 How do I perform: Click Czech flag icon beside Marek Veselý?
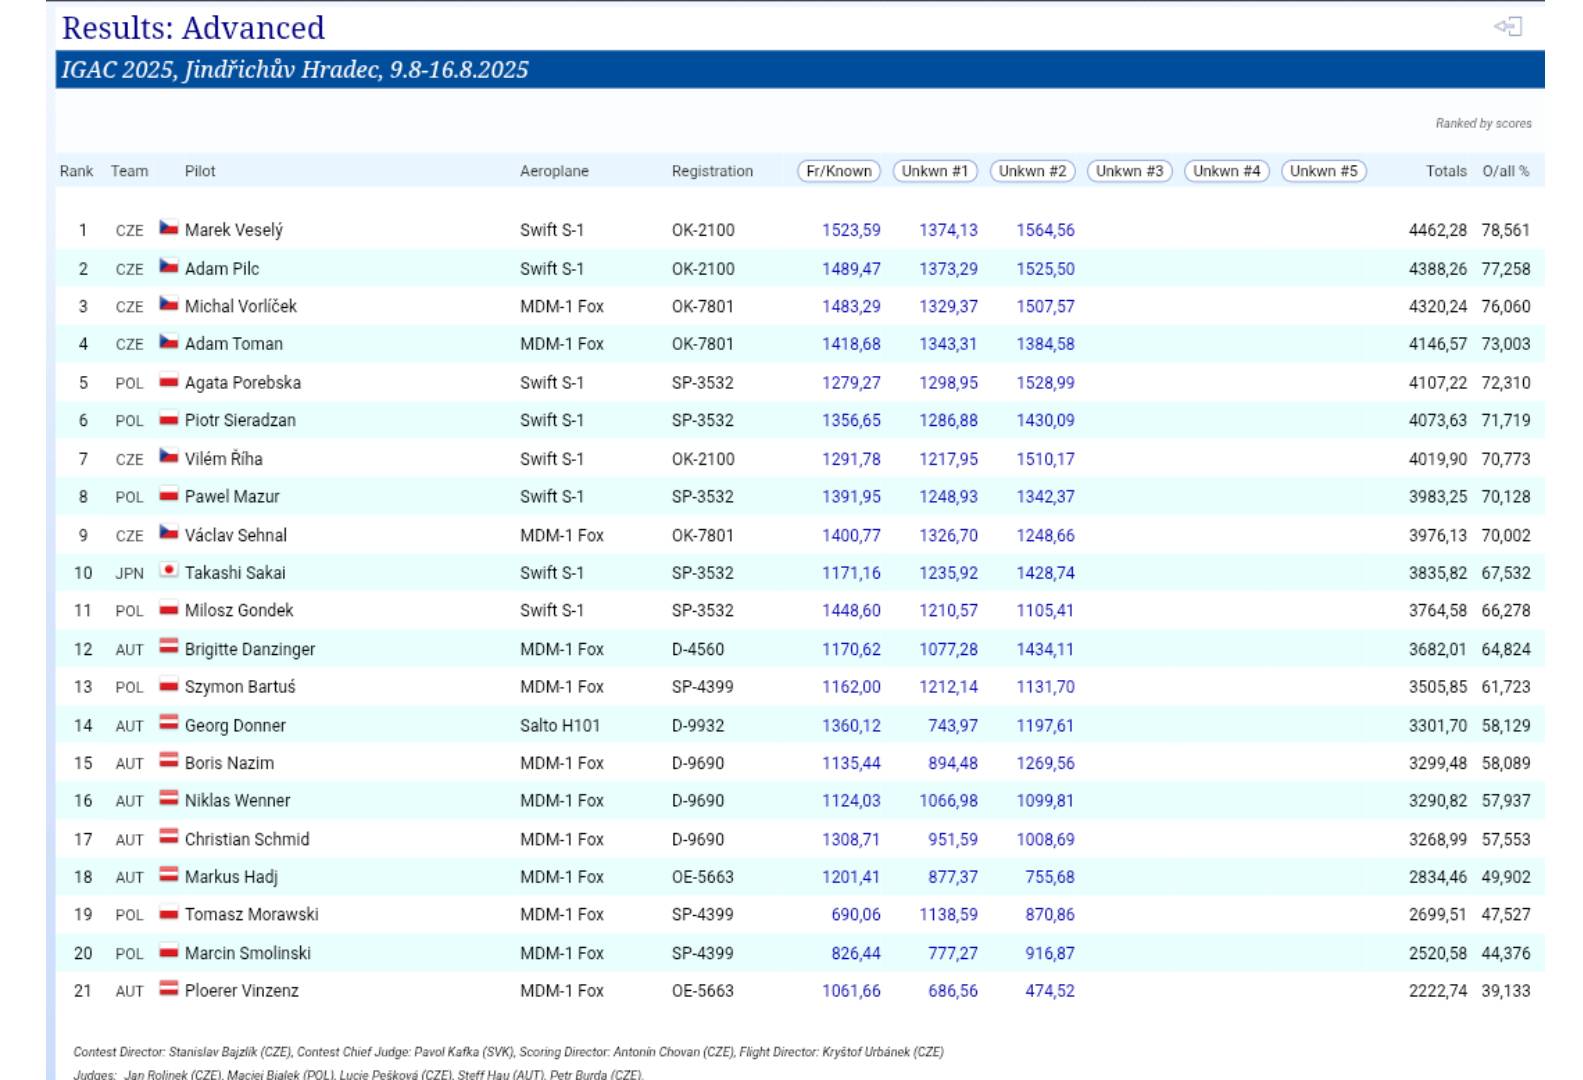click(x=169, y=229)
